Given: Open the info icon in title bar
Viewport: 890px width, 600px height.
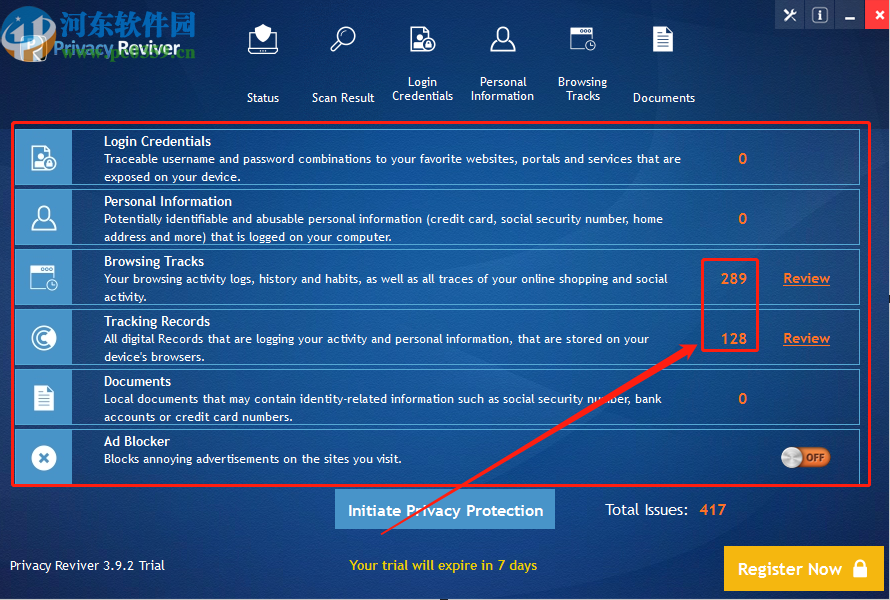Looking at the screenshot, I should pos(820,15).
